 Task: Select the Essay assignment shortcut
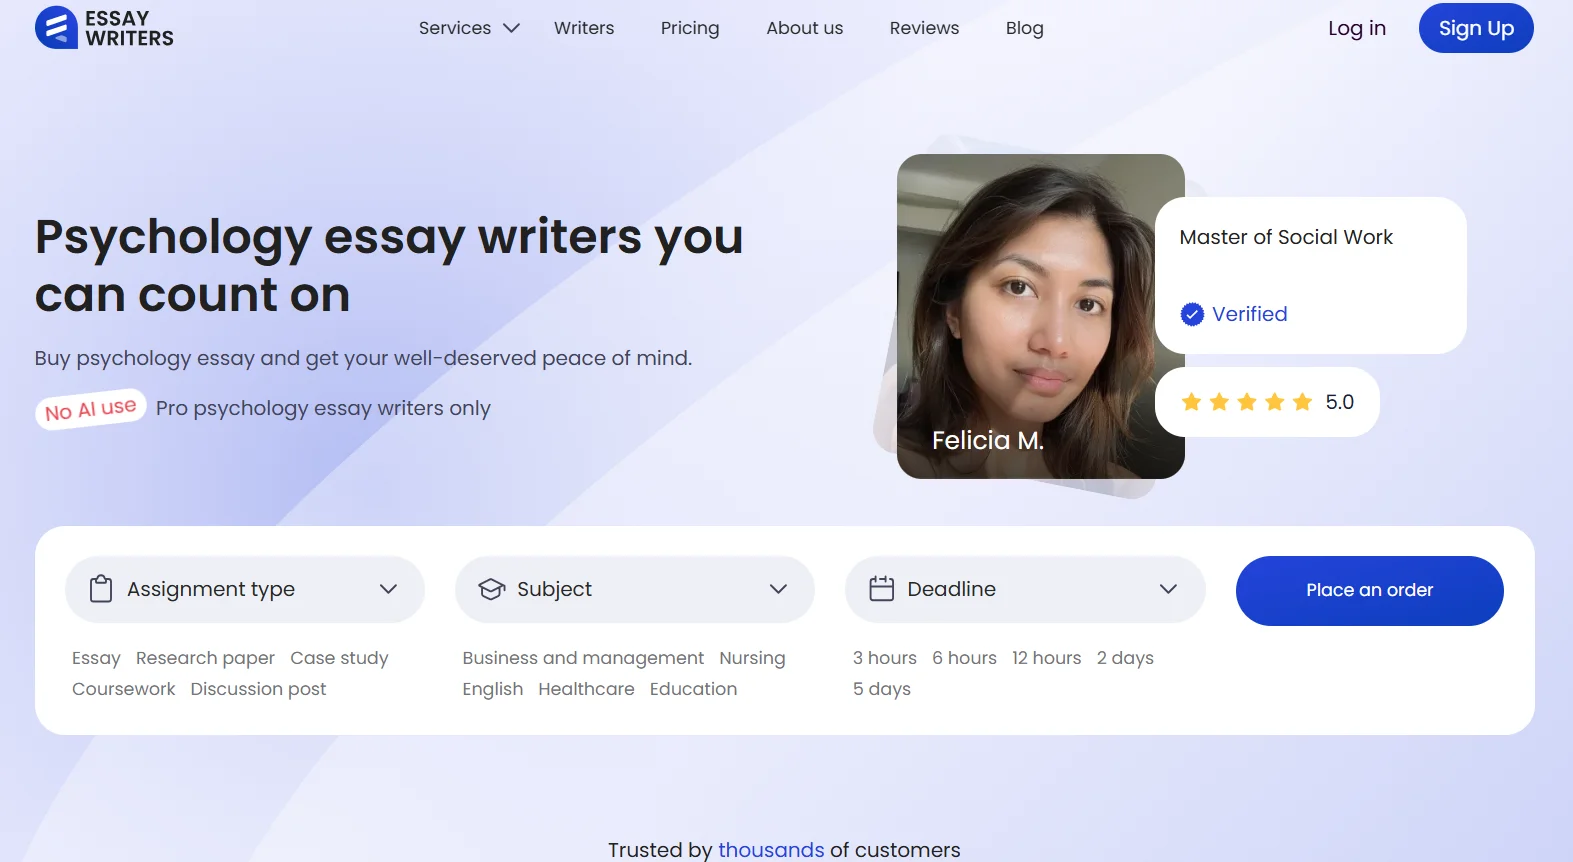point(96,658)
